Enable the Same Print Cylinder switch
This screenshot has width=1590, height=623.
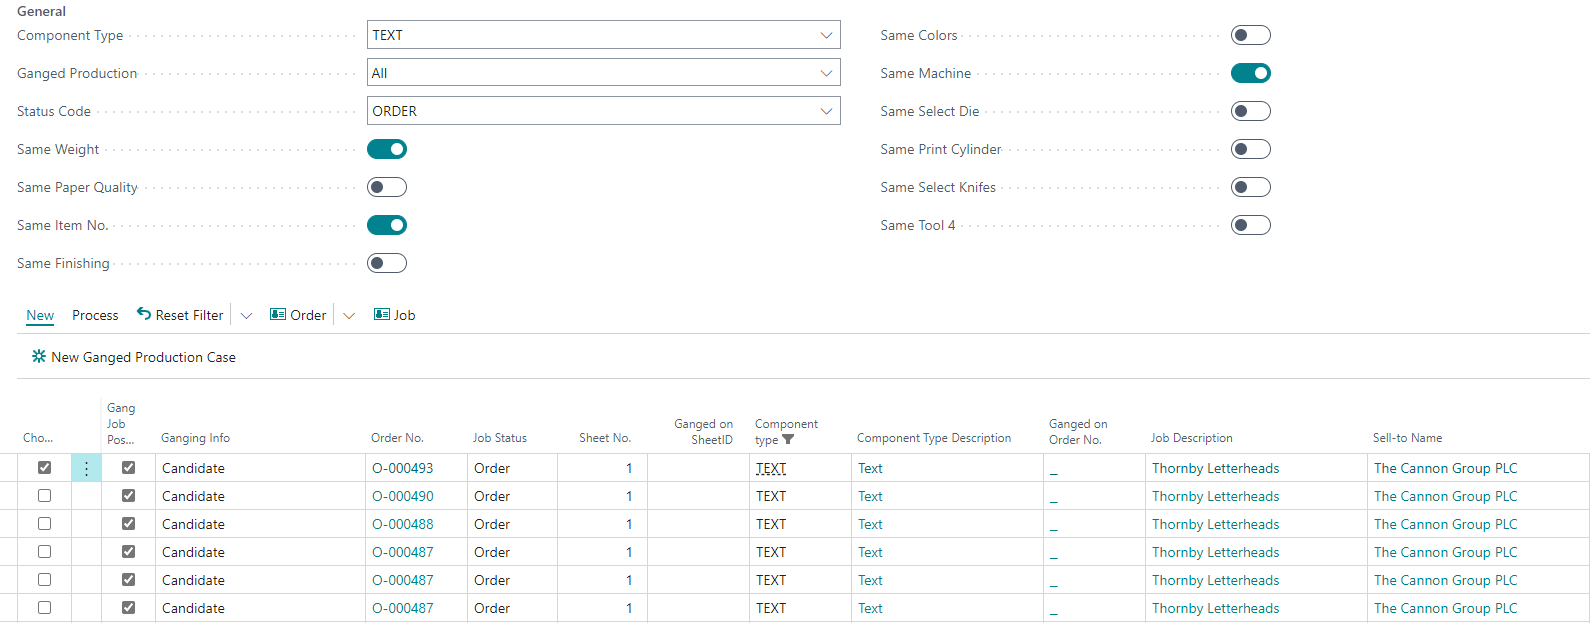coord(1251,149)
